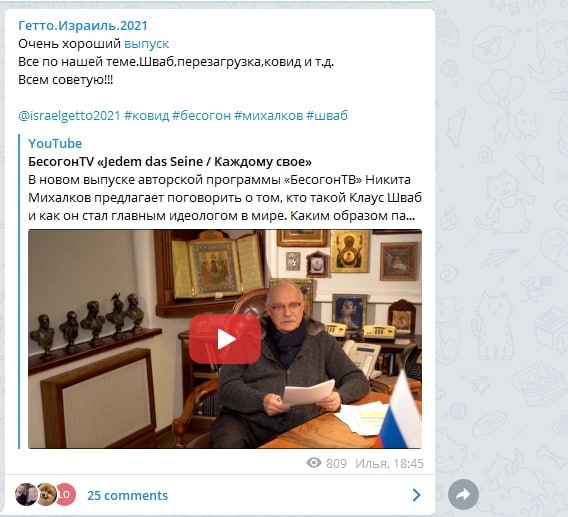This screenshot has width=568, height=517.
Task: Open the YouTube source label
Action: point(55,143)
